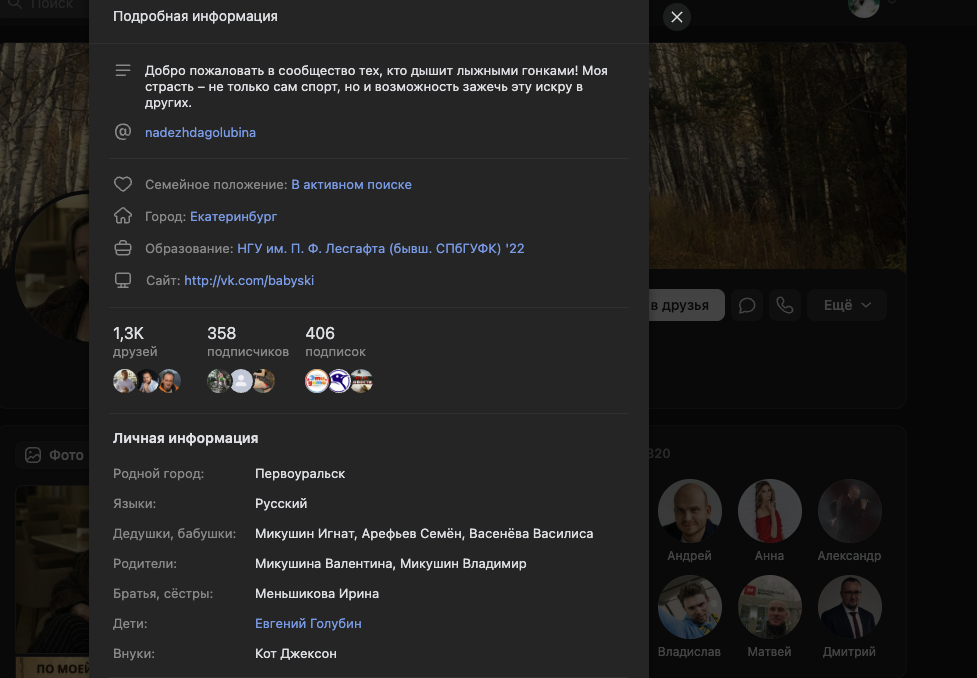
Task: Open Евгений Голубин's profile link
Action: point(308,624)
